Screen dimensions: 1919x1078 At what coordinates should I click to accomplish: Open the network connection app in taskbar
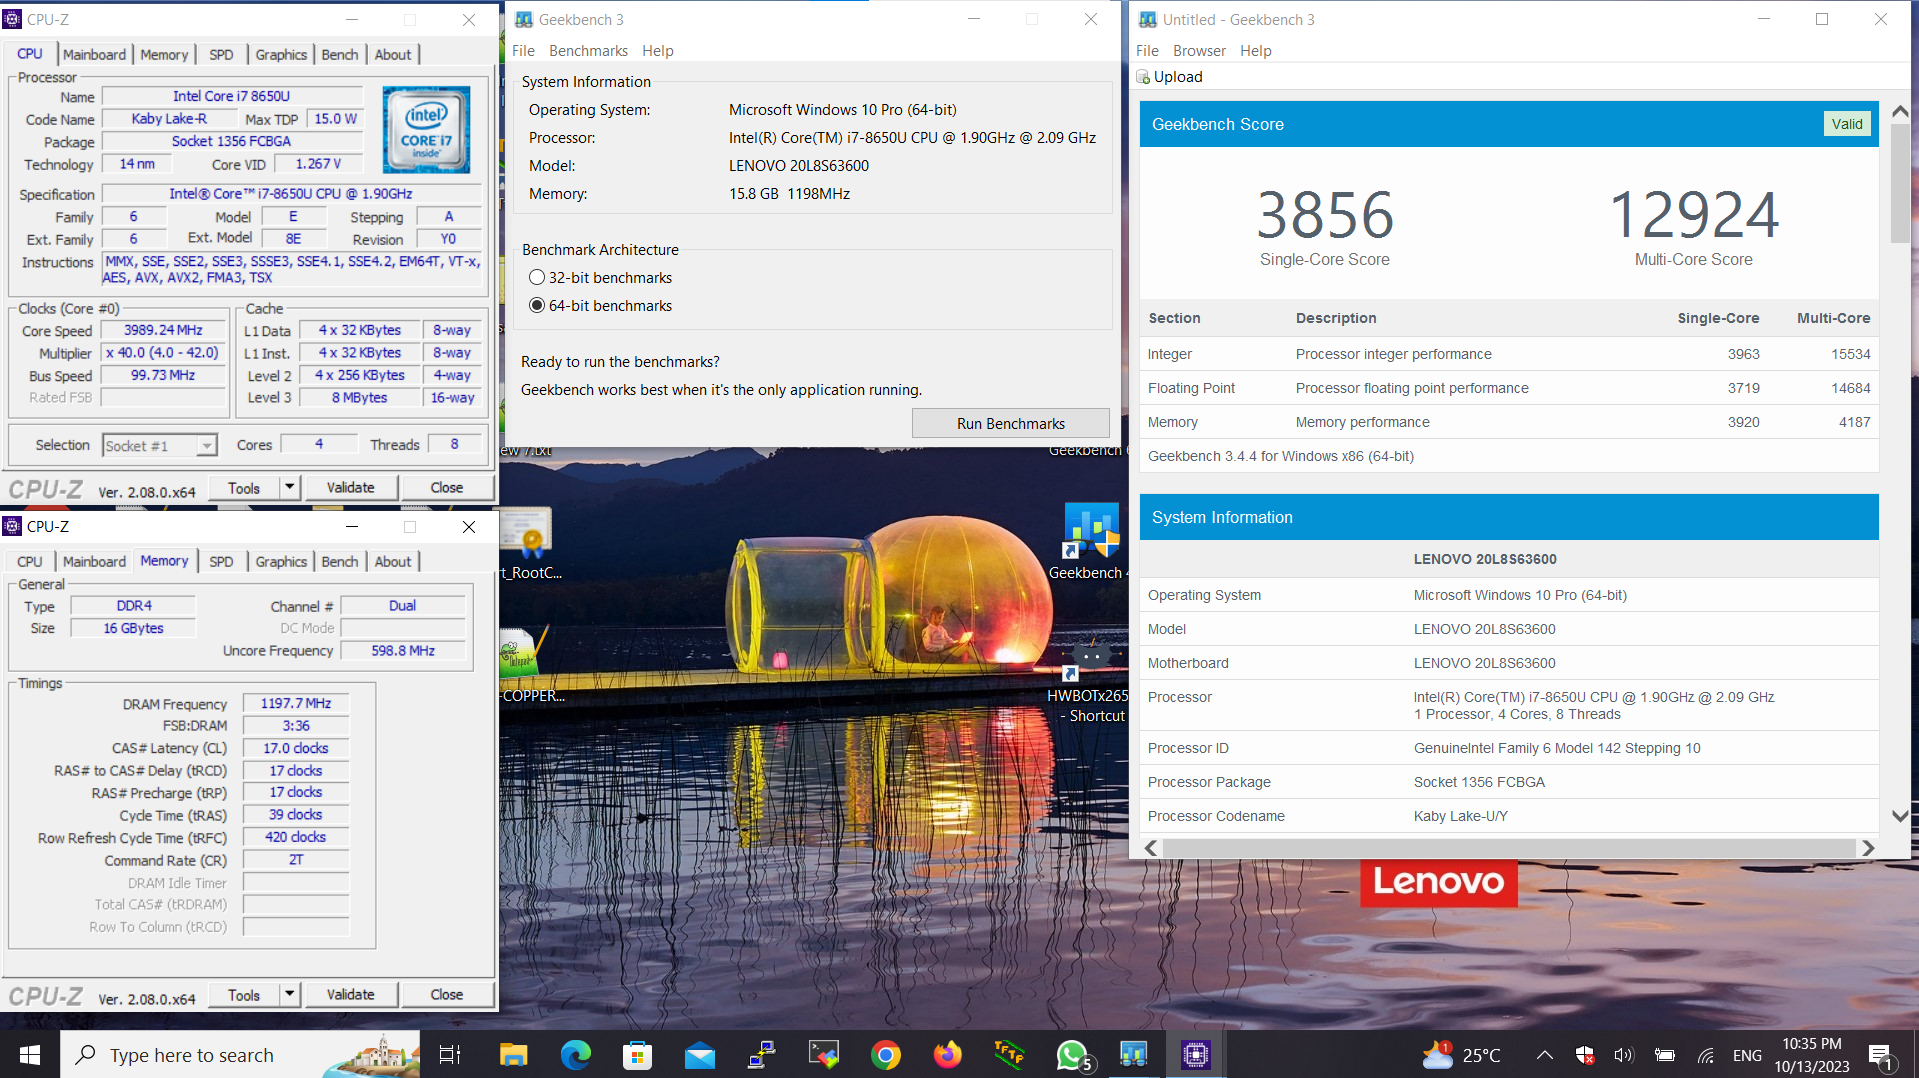coord(761,1054)
